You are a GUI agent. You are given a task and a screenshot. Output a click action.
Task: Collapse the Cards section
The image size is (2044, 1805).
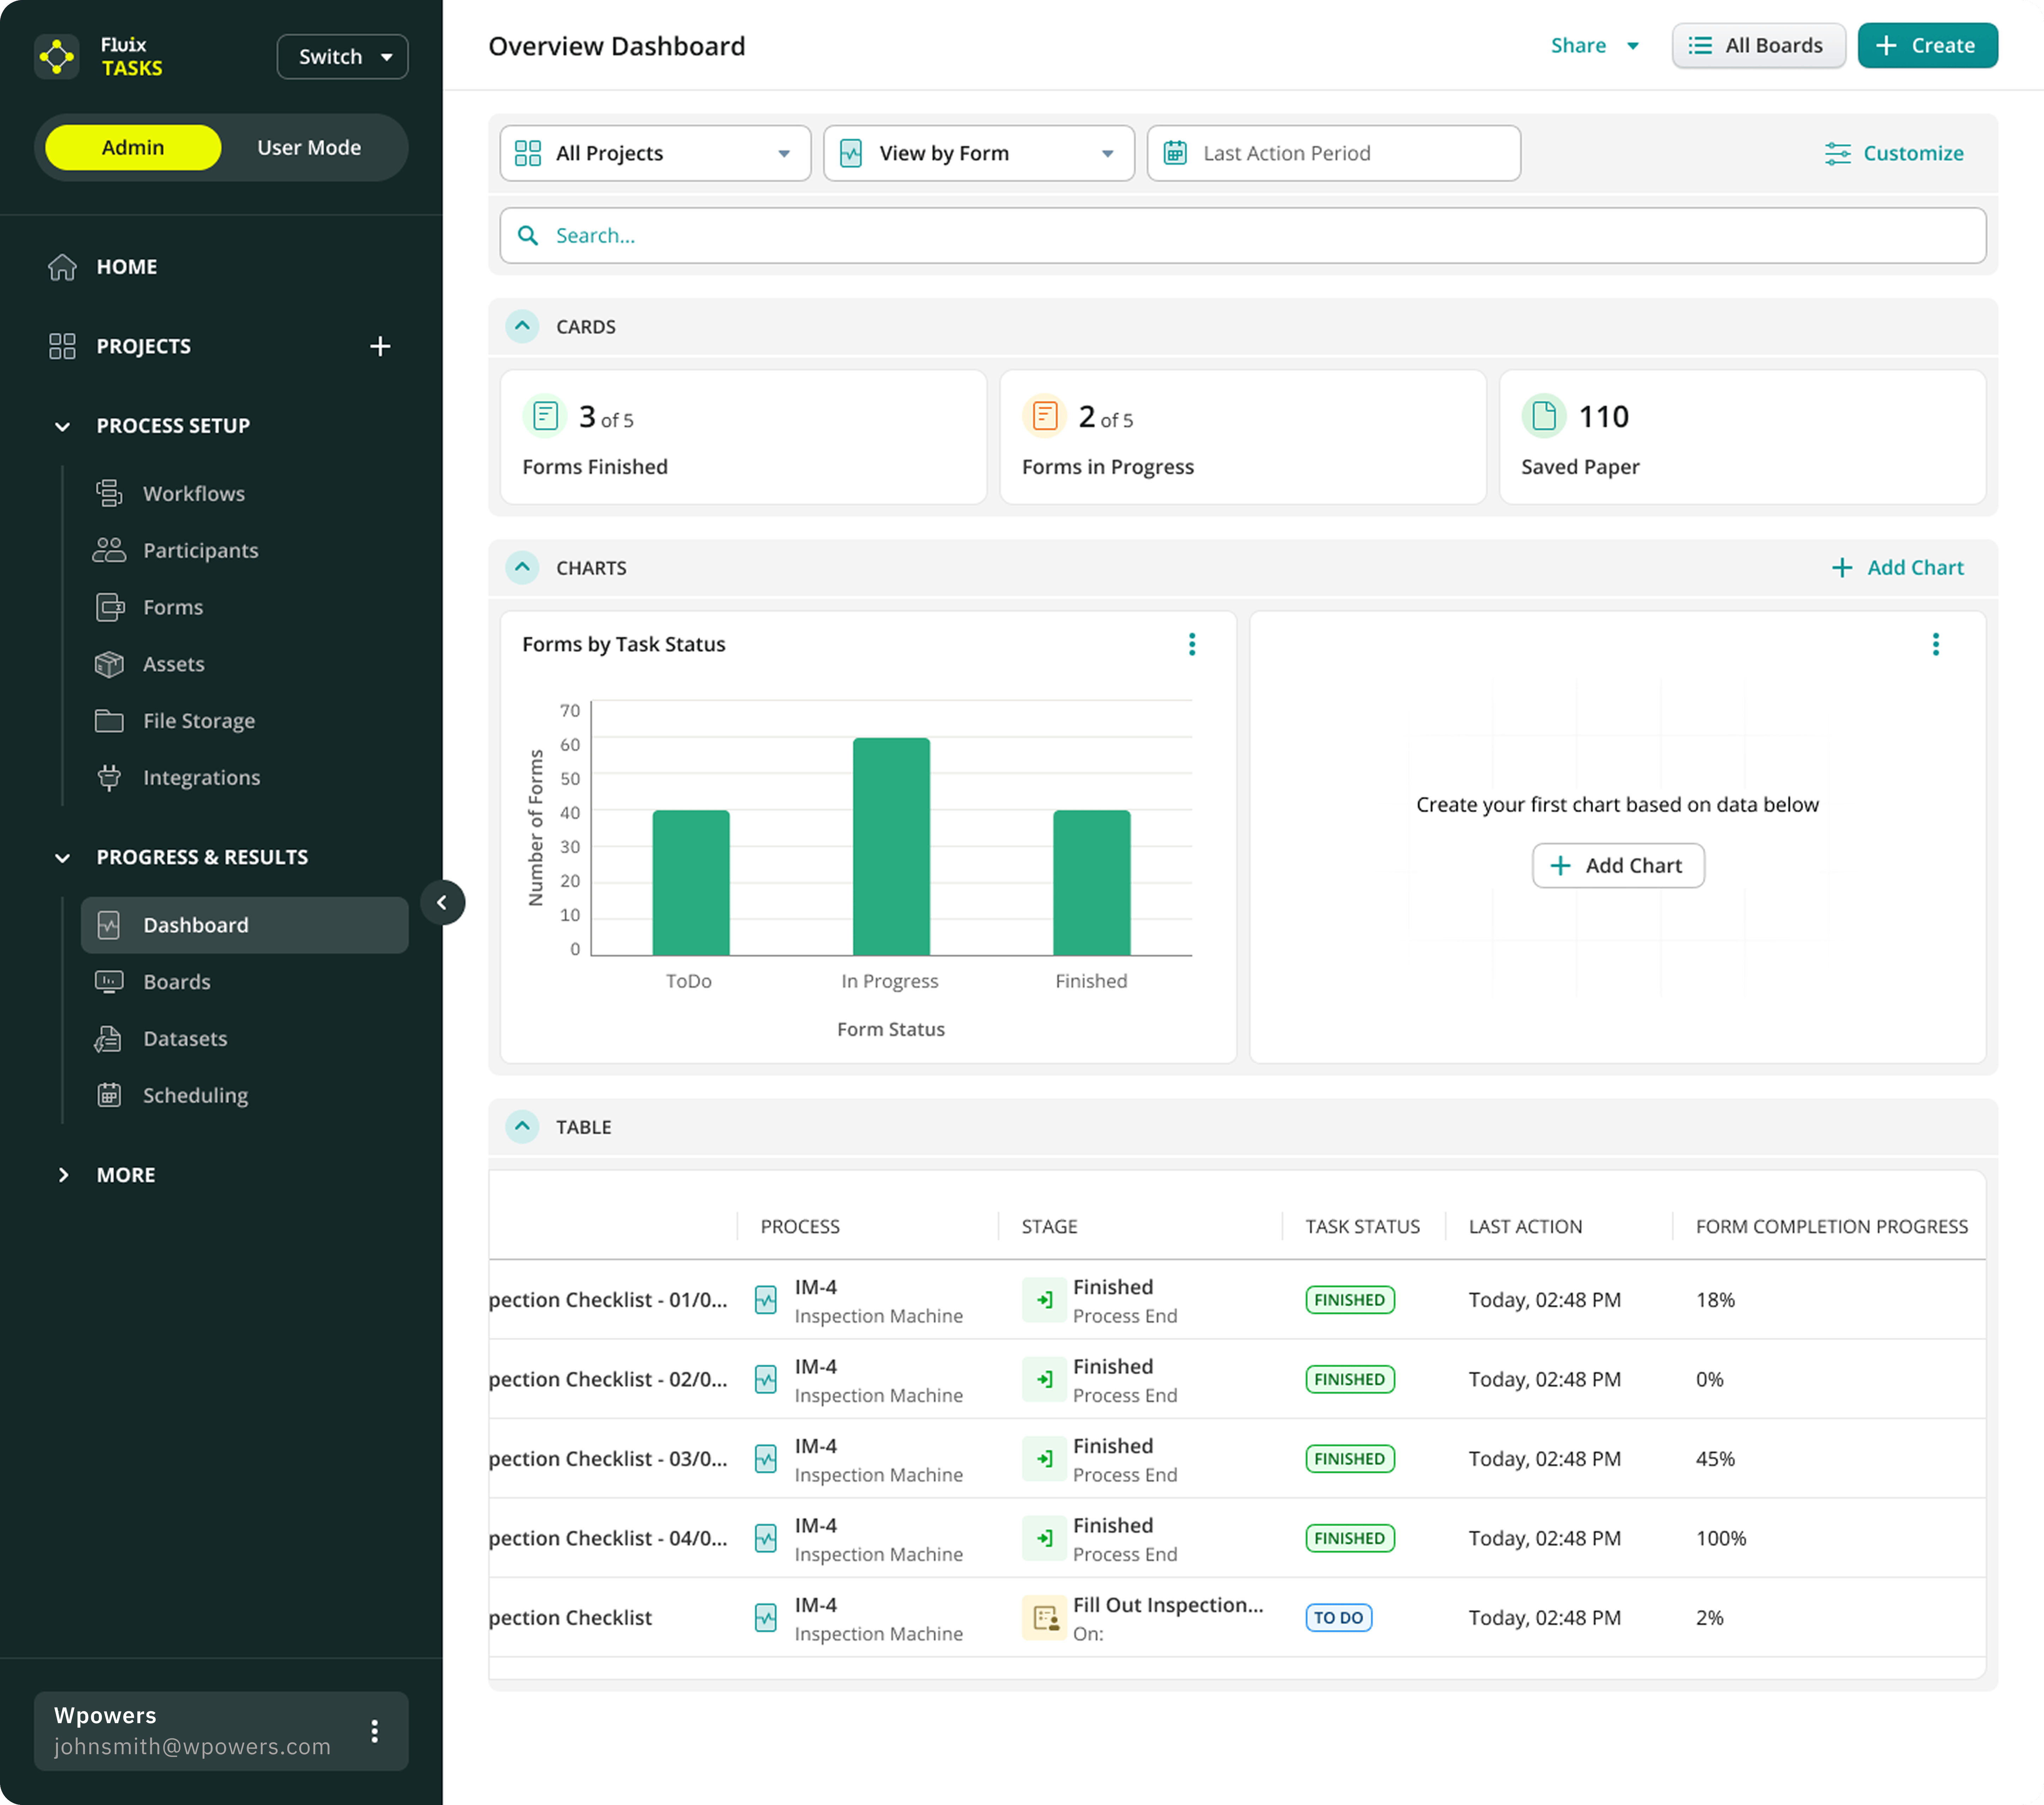[522, 326]
